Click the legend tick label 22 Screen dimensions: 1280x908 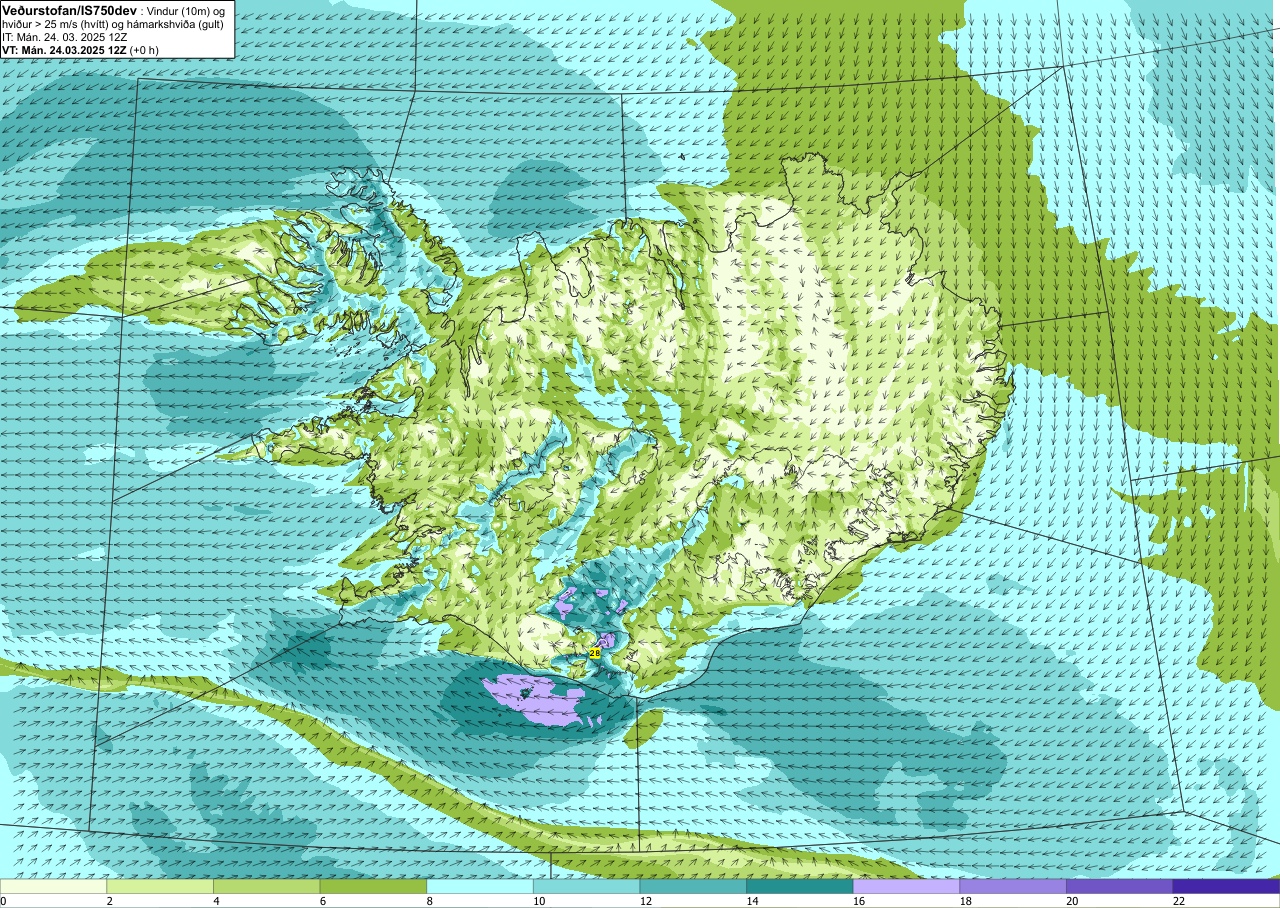click(1179, 901)
